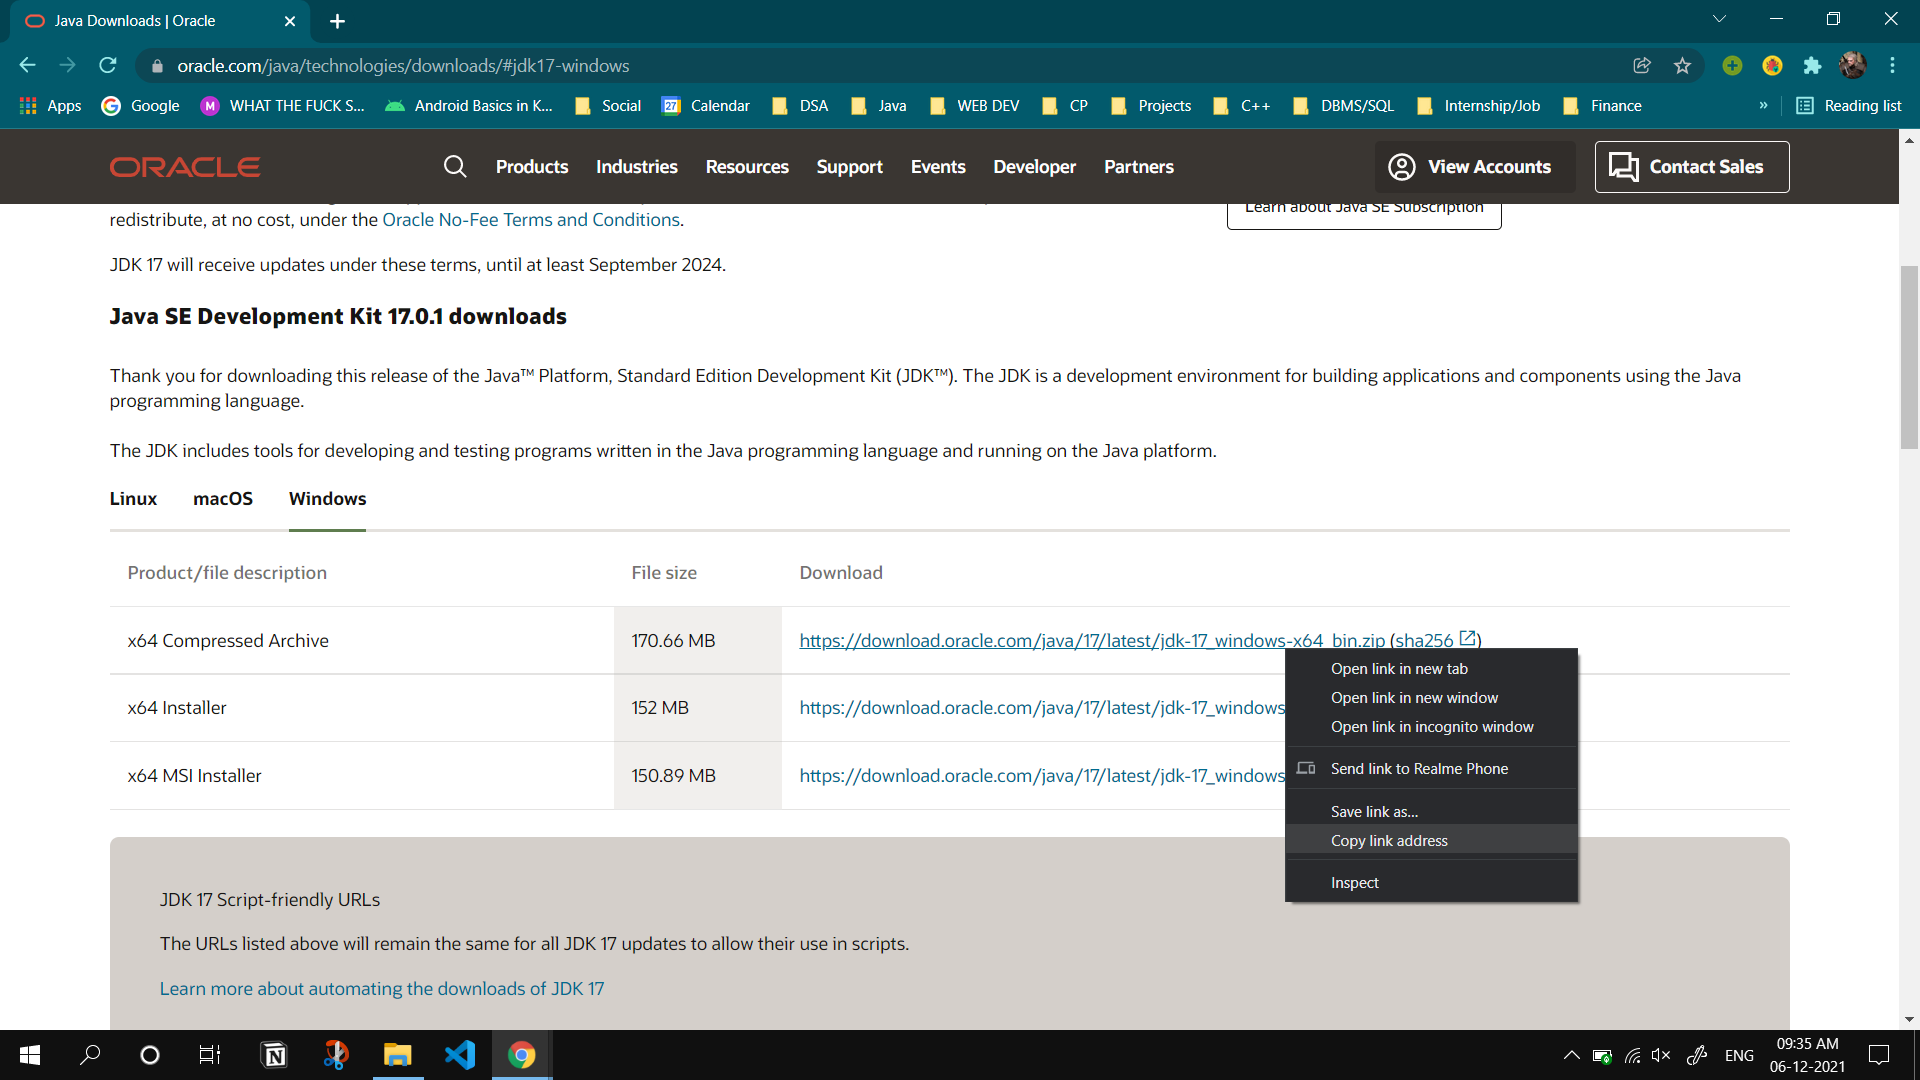1920x1080 pixels.
Task: Open the DSA bookmarks folder
Action: point(800,105)
